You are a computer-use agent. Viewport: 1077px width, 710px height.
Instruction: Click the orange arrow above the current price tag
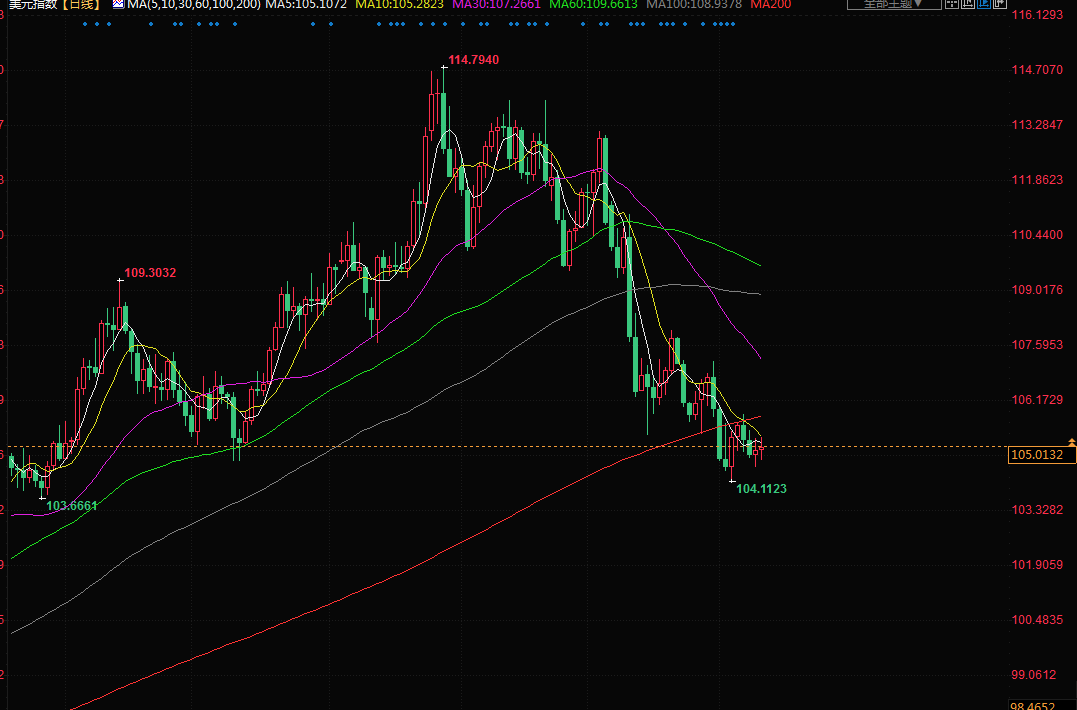(x=1071, y=441)
